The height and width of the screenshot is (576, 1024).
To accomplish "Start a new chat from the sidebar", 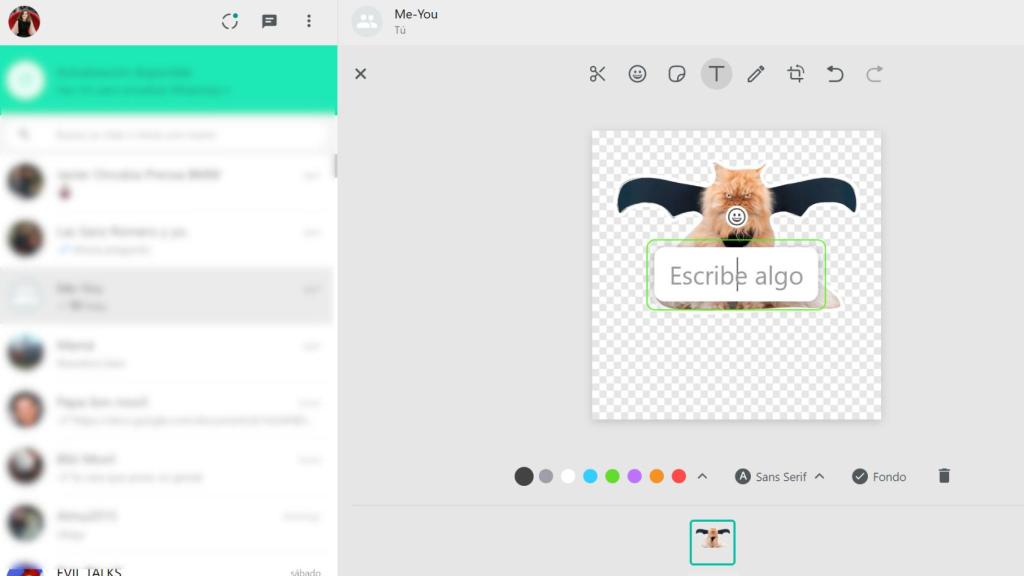I will tap(269, 20).
